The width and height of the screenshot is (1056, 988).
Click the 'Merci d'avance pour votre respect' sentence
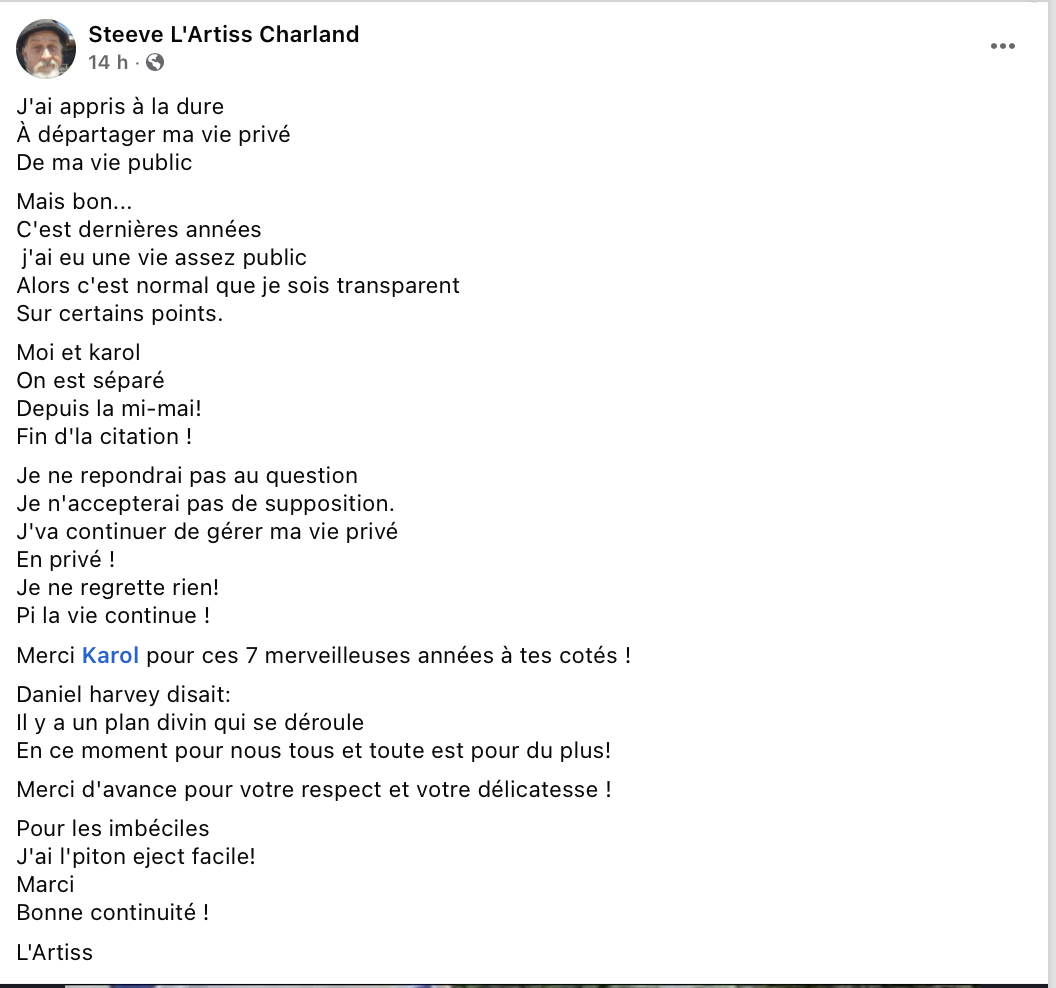[314, 789]
